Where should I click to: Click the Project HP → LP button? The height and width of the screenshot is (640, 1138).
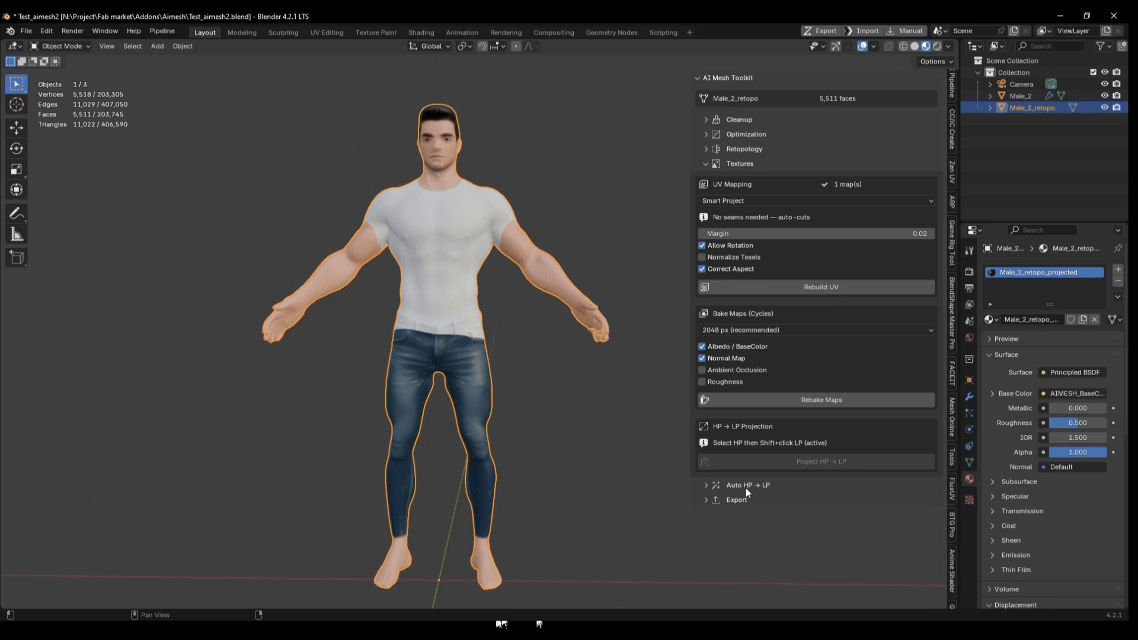pyautogui.click(x=816, y=461)
